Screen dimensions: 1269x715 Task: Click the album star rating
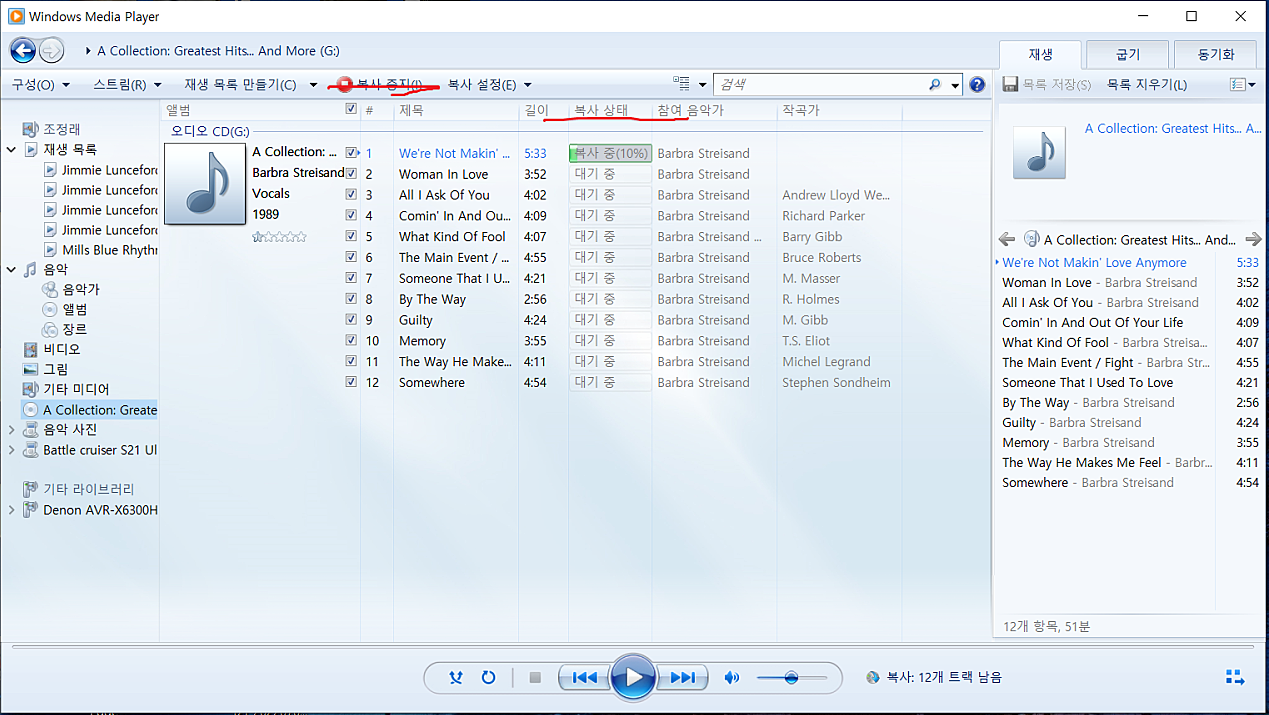tap(279, 237)
